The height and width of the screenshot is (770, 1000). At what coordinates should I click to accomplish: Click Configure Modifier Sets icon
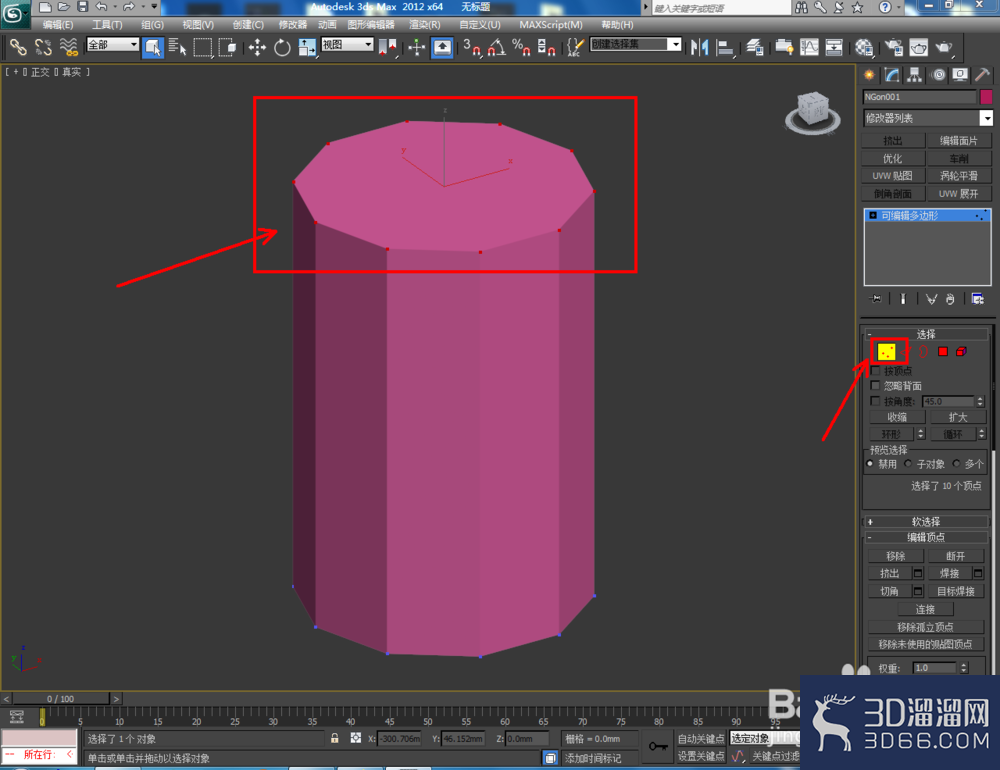point(977,299)
